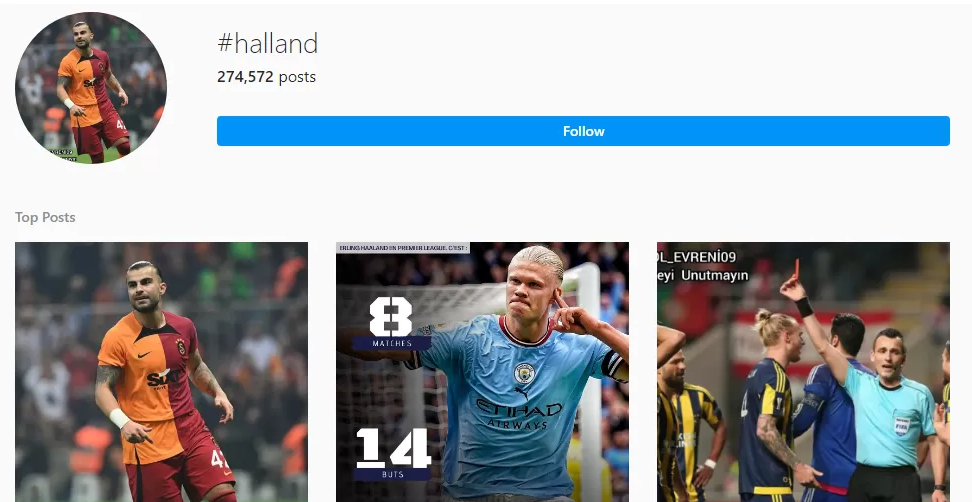Click the #halland hashtag title

coord(267,43)
